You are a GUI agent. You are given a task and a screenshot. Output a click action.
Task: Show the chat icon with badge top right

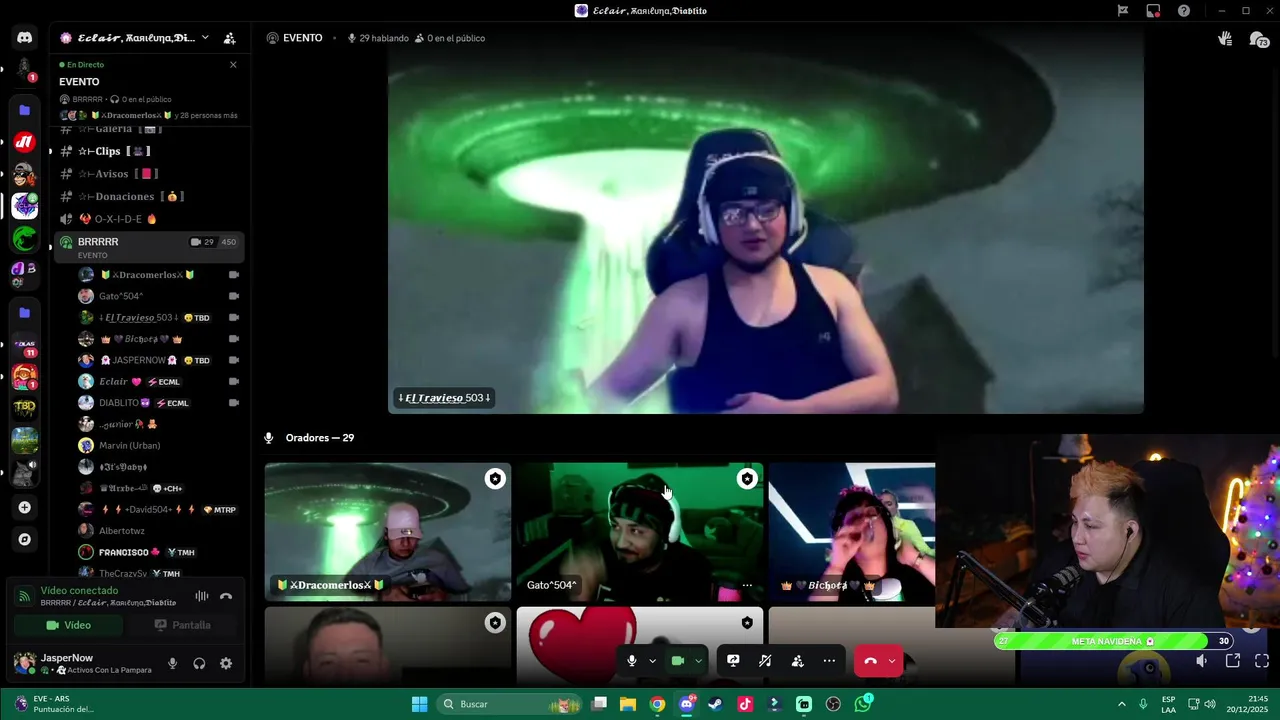coord(1258,39)
